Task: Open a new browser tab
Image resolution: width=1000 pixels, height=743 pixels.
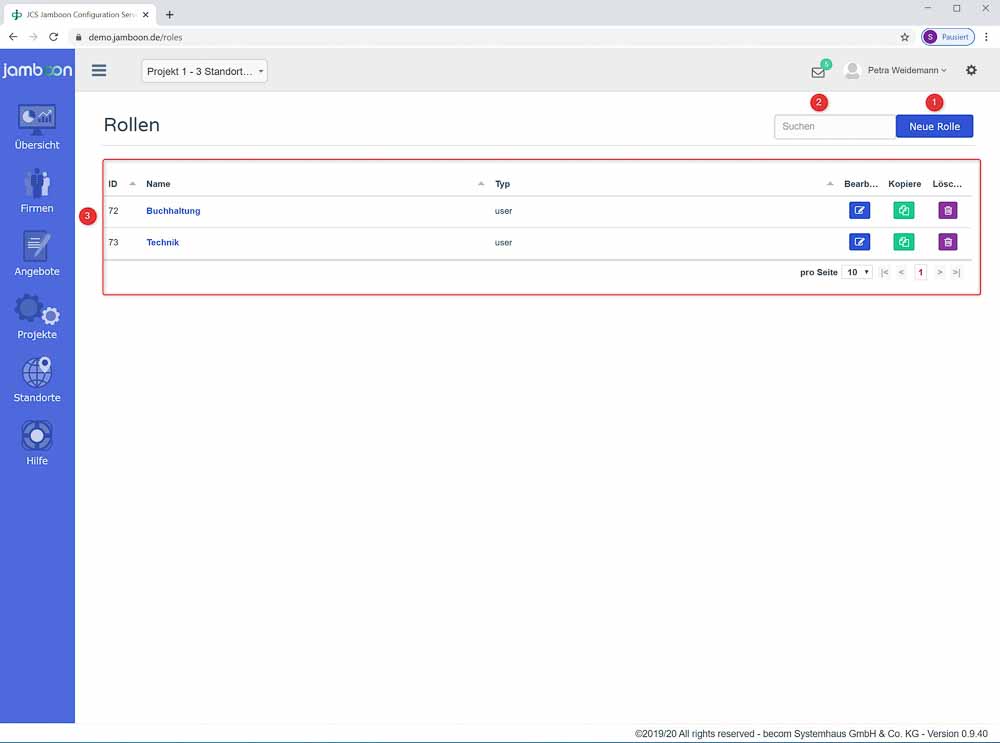Action: pos(170,14)
